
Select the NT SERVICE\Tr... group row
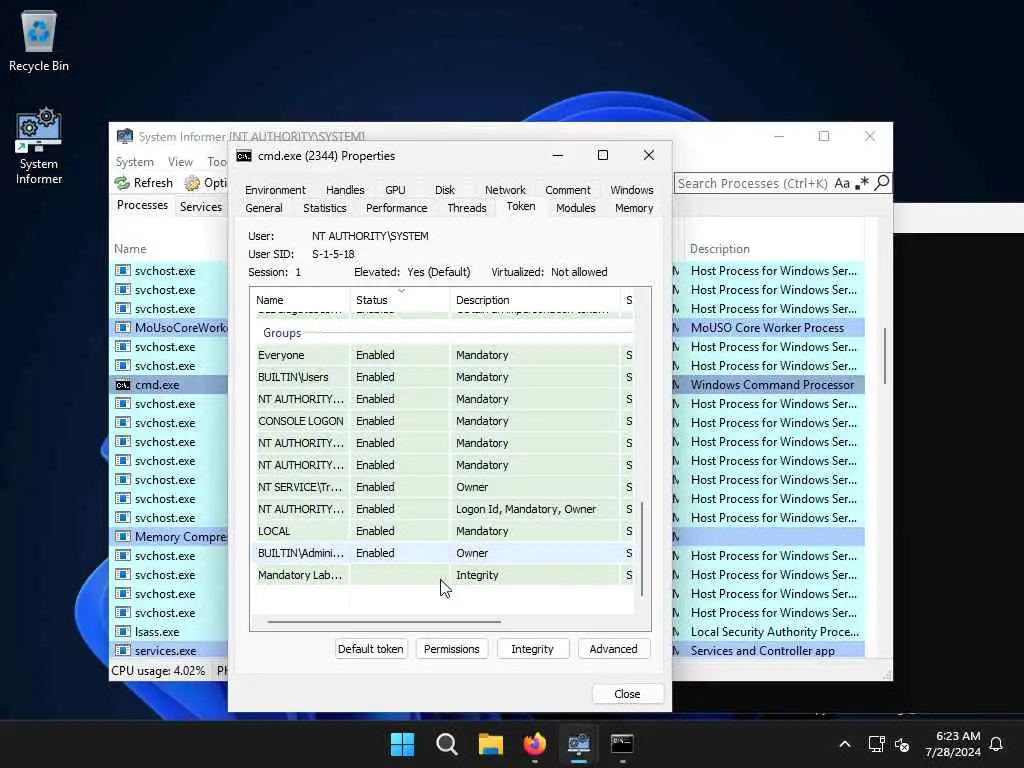[x=444, y=487]
